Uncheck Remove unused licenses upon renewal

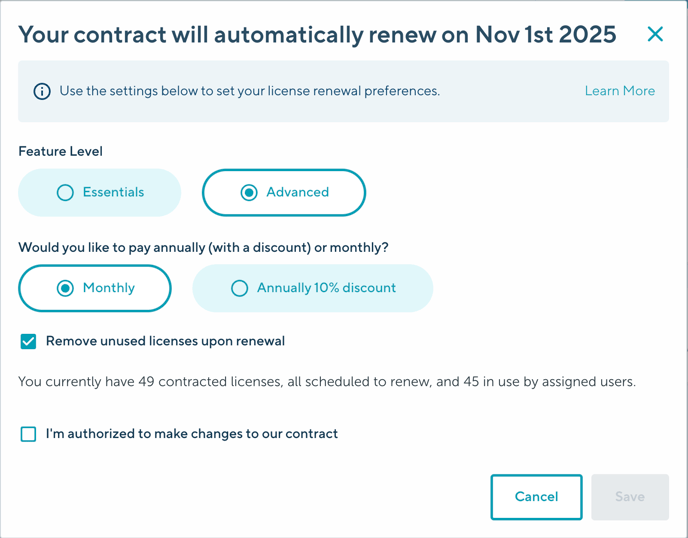(x=29, y=342)
